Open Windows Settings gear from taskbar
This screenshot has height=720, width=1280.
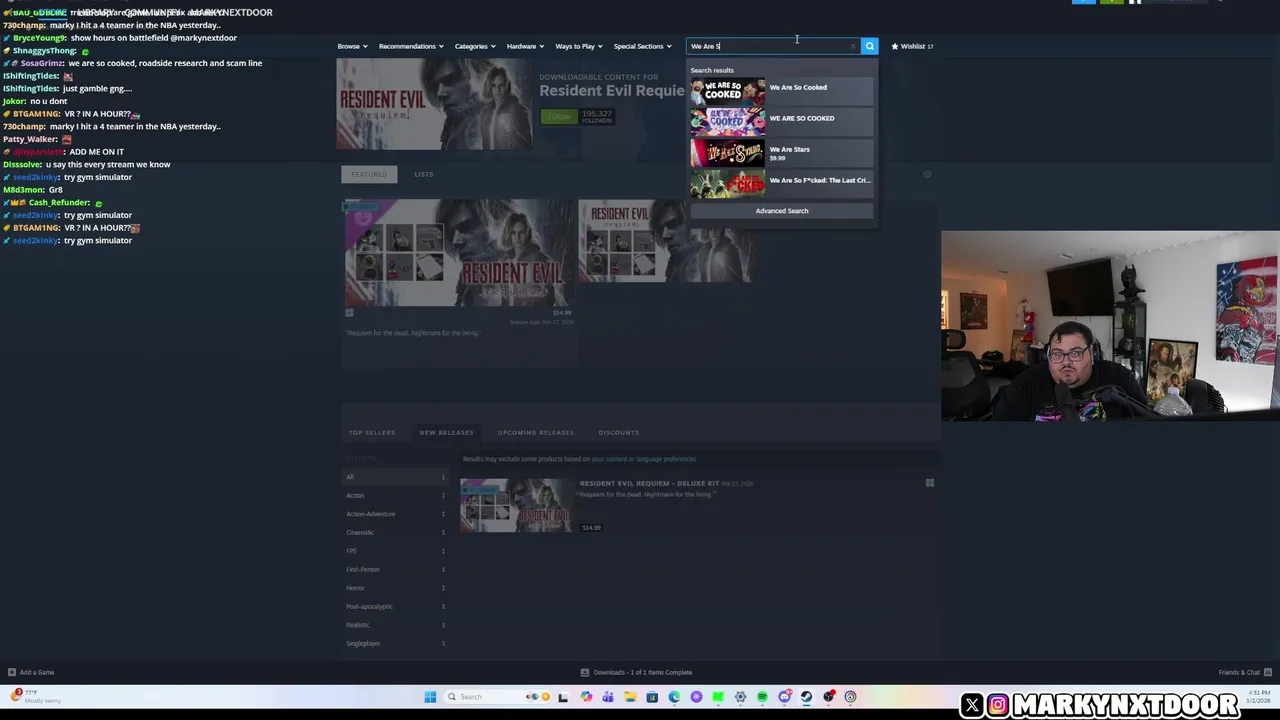pyautogui.click(x=740, y=697)
